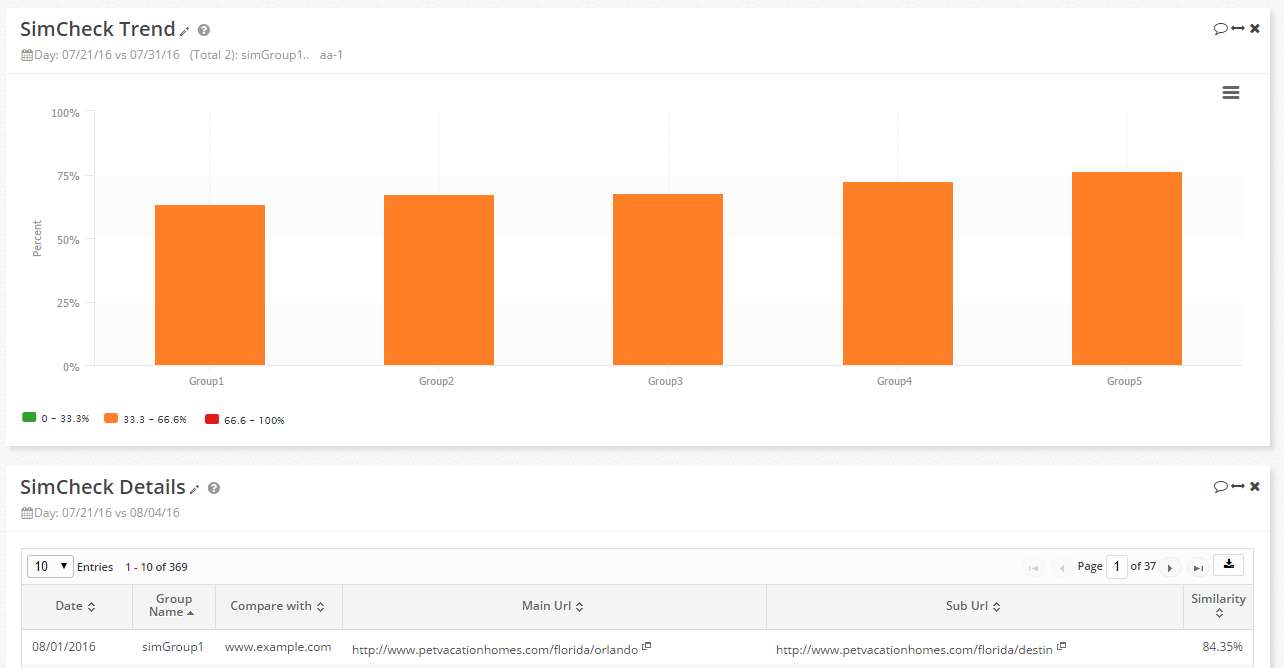
Task: Select the simGroup1 cell in the table
Action: point(173,647)
